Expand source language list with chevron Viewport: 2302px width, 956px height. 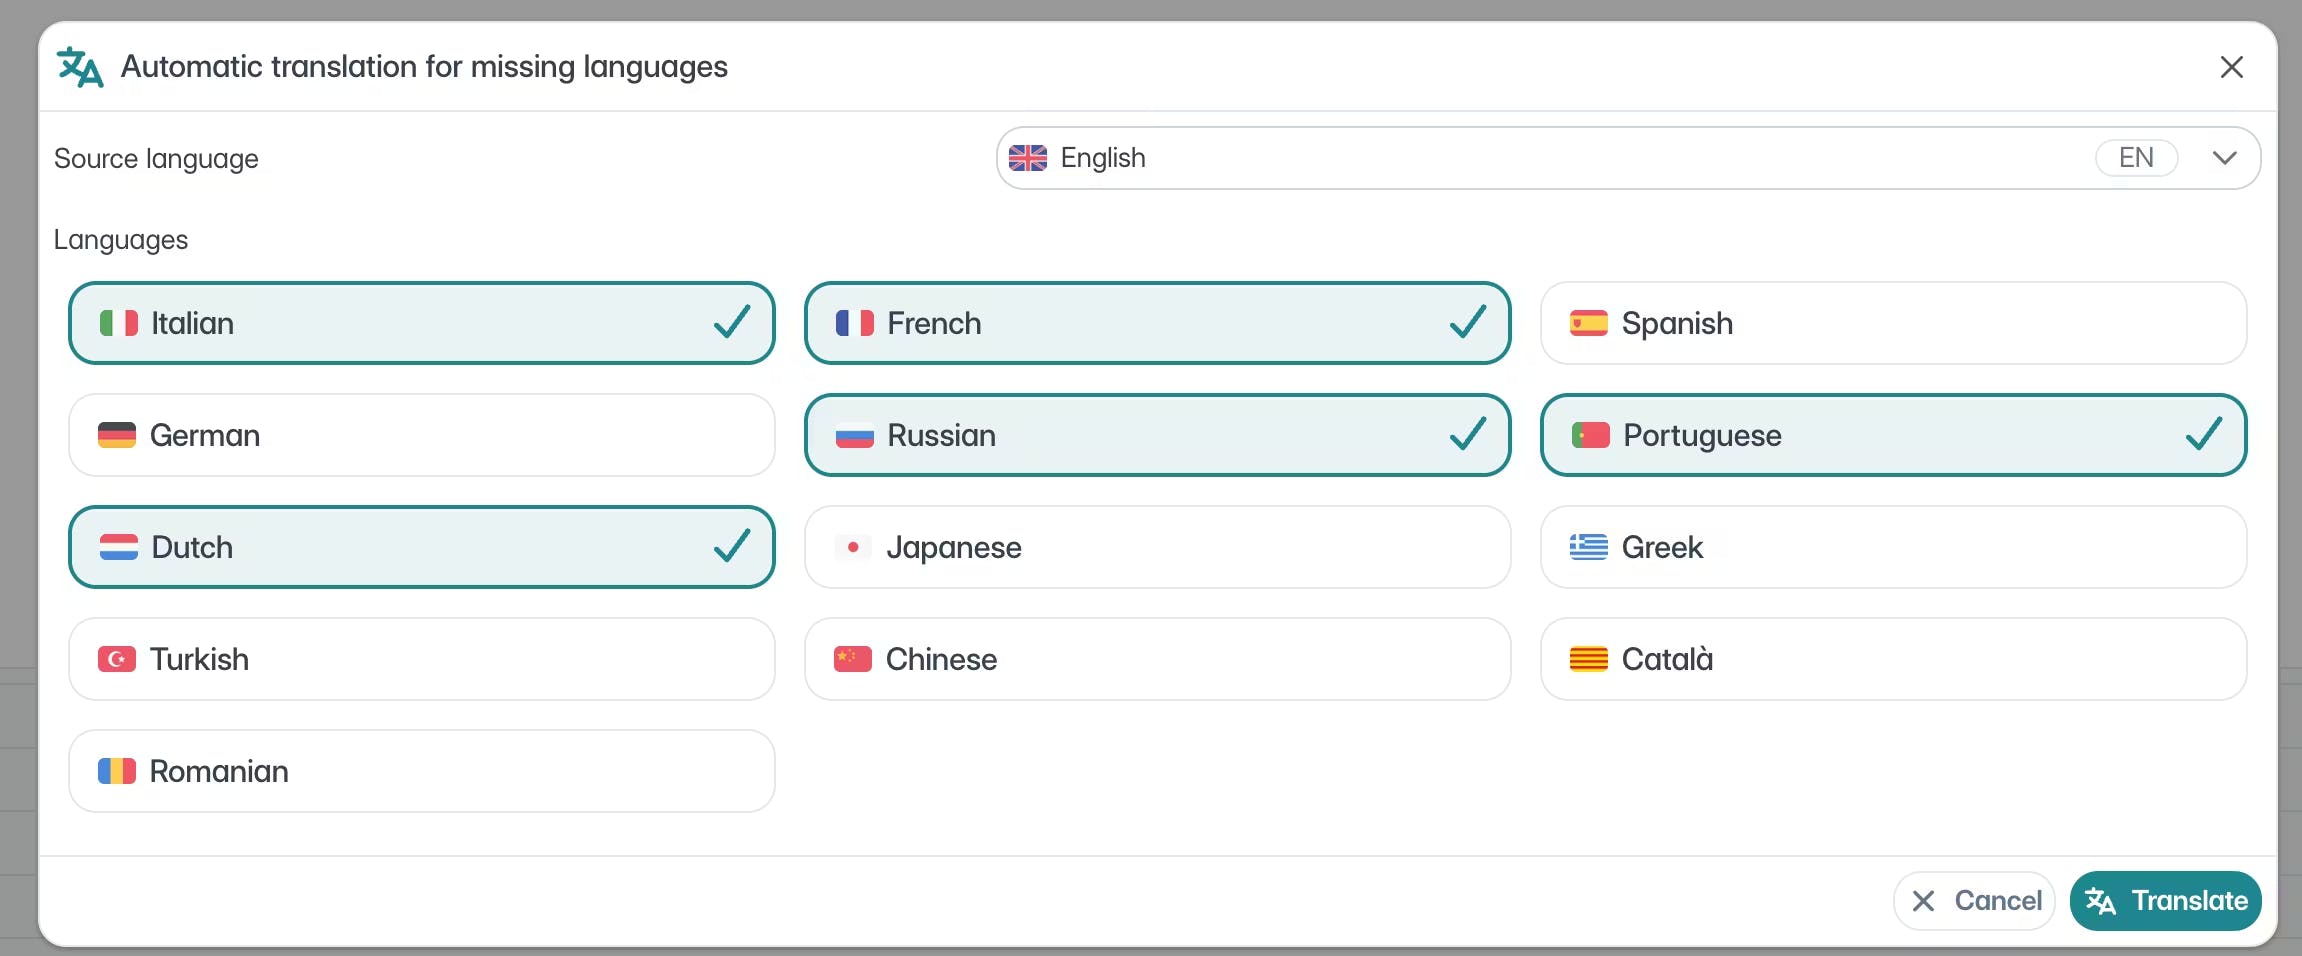tap(2224, 158)
